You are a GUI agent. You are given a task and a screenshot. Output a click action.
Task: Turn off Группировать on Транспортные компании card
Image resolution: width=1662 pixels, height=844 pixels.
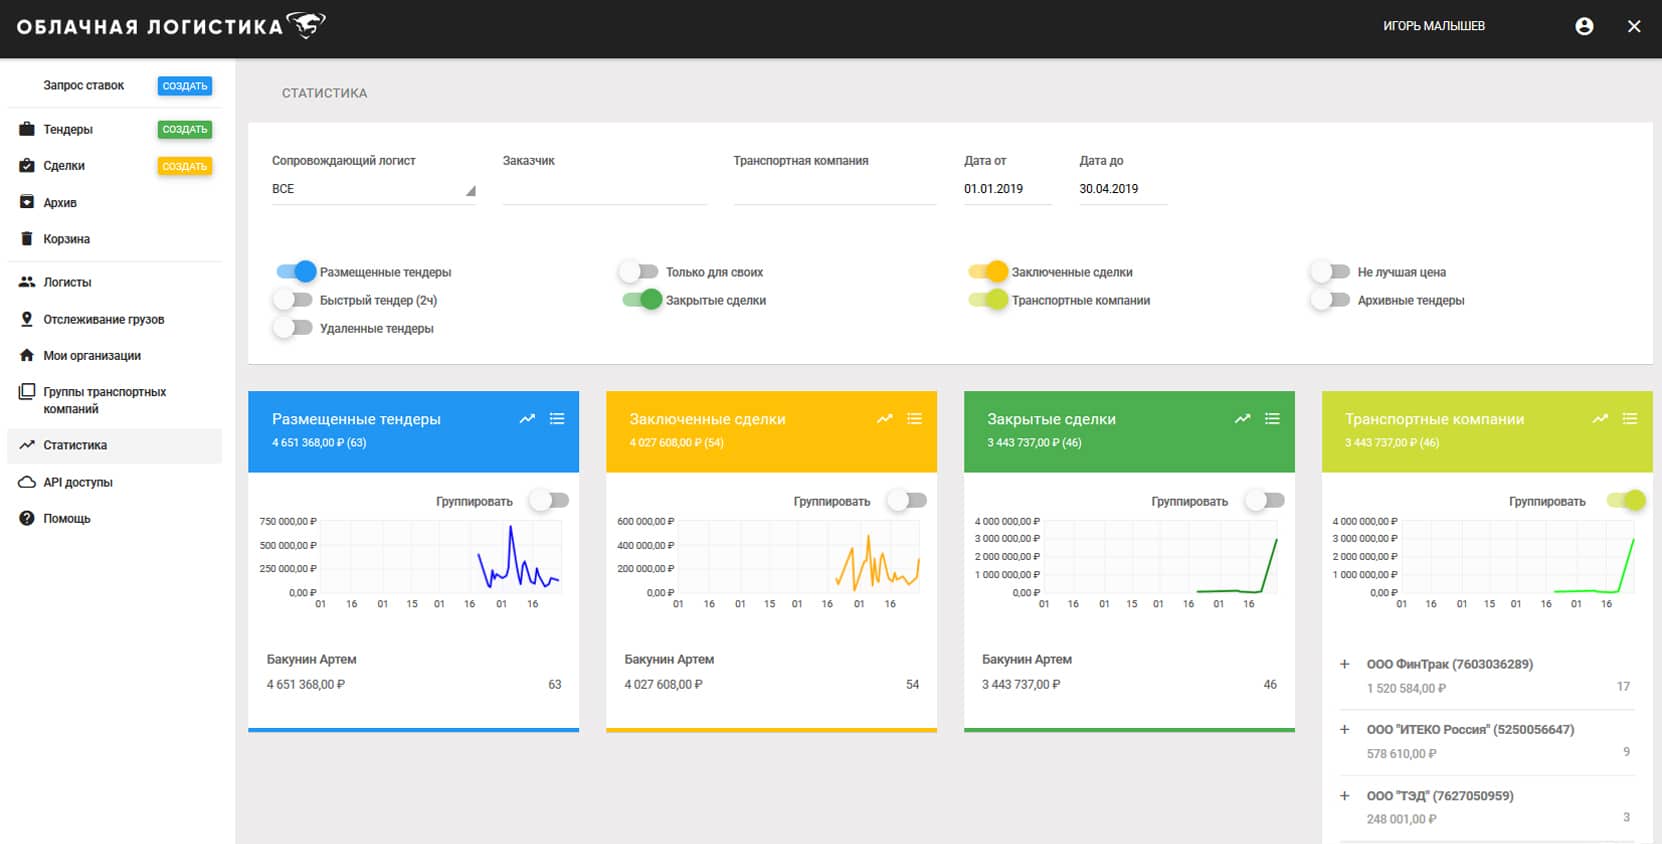tap(1626, 500)
